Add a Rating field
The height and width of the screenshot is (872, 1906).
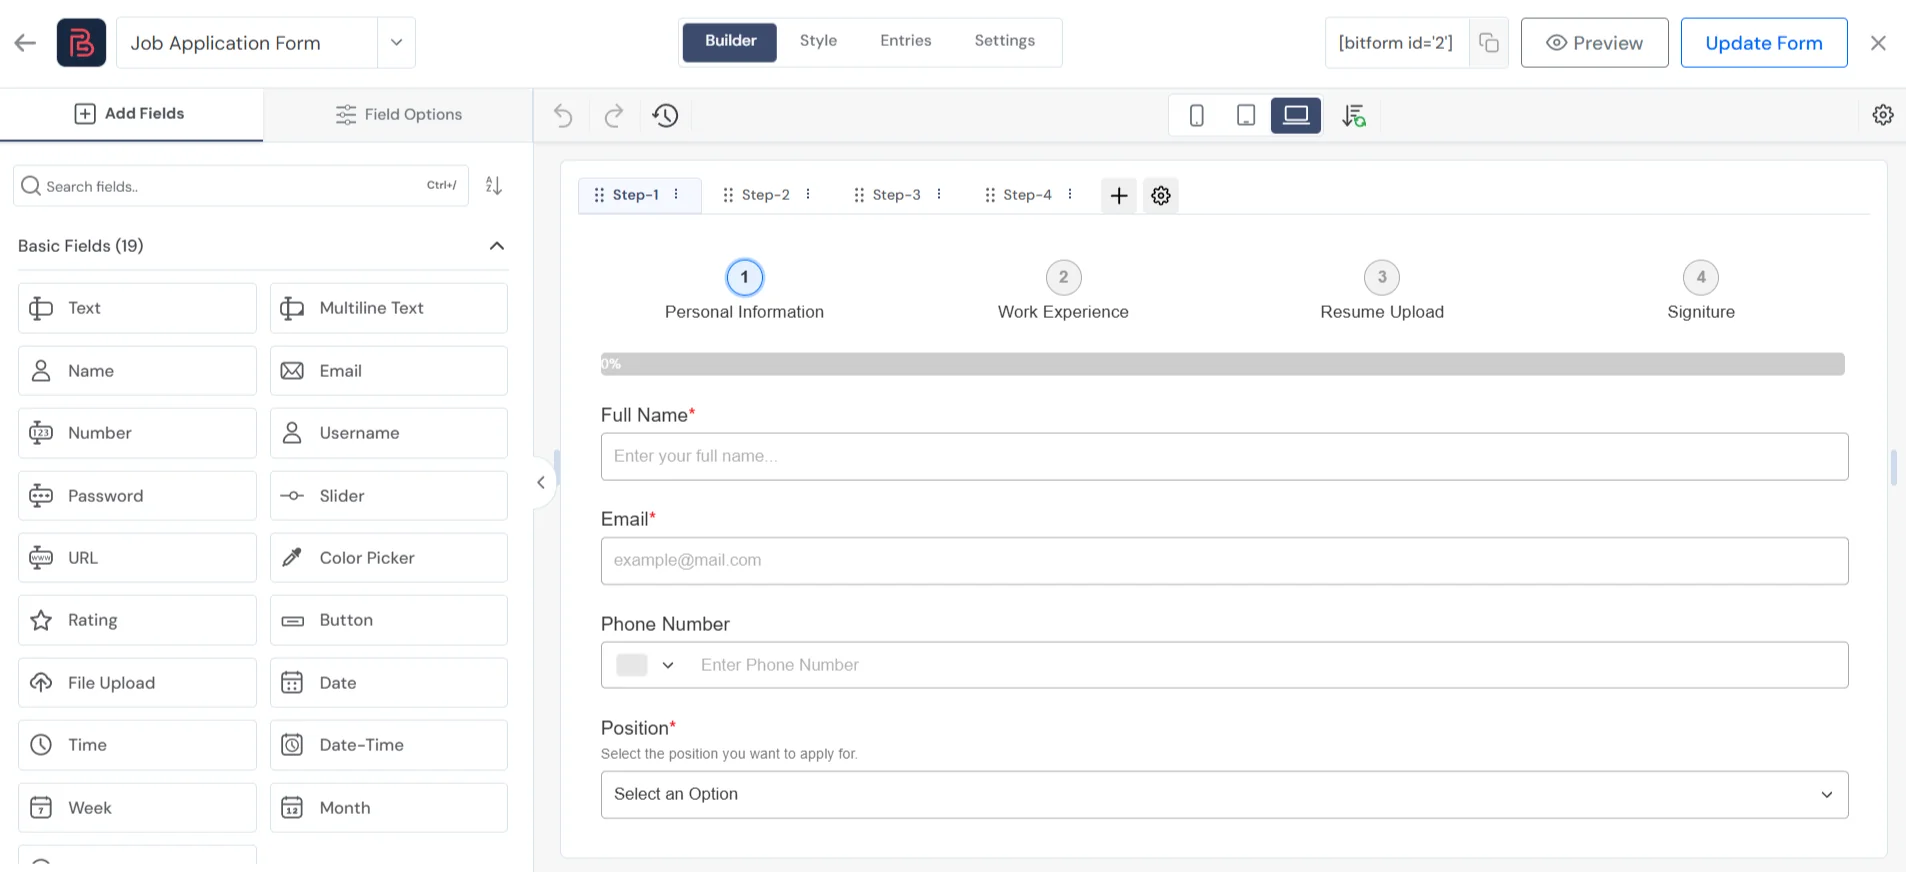point(137,620)
